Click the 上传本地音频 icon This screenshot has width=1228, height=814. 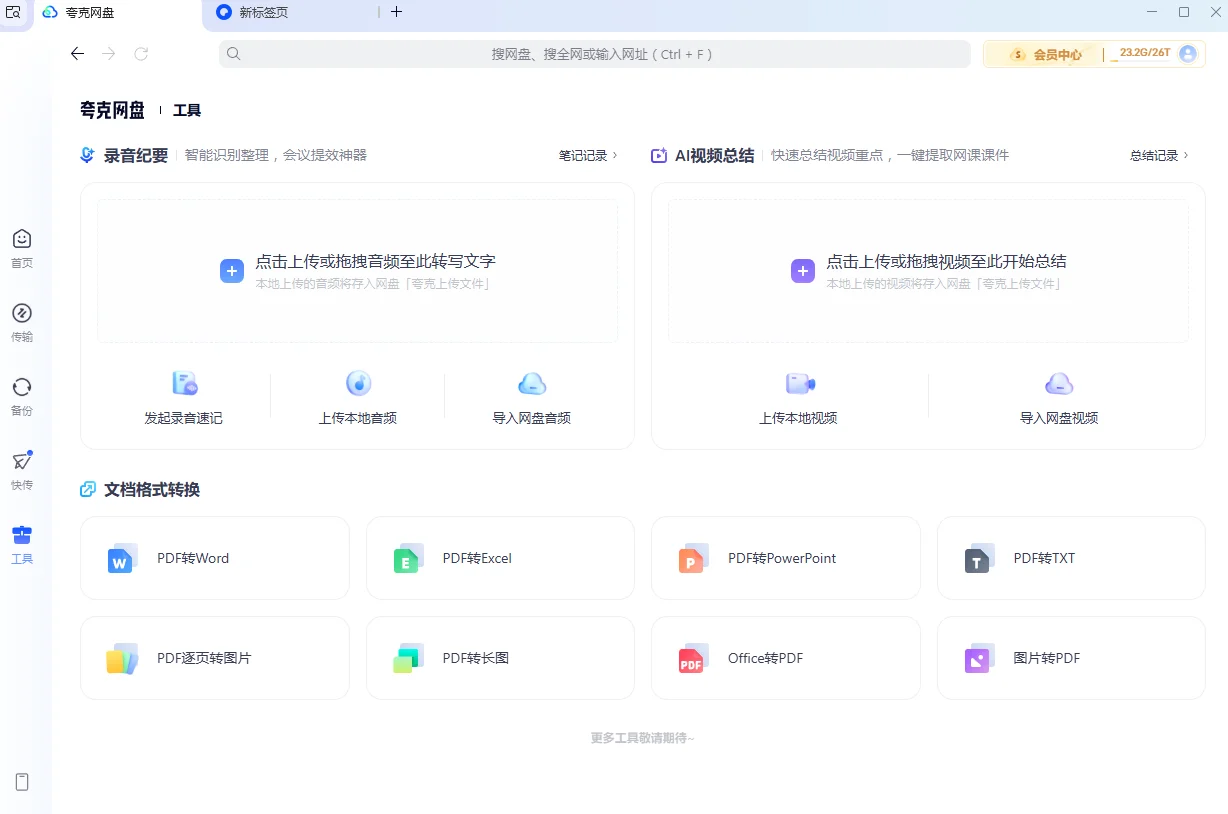click(358, 383)
